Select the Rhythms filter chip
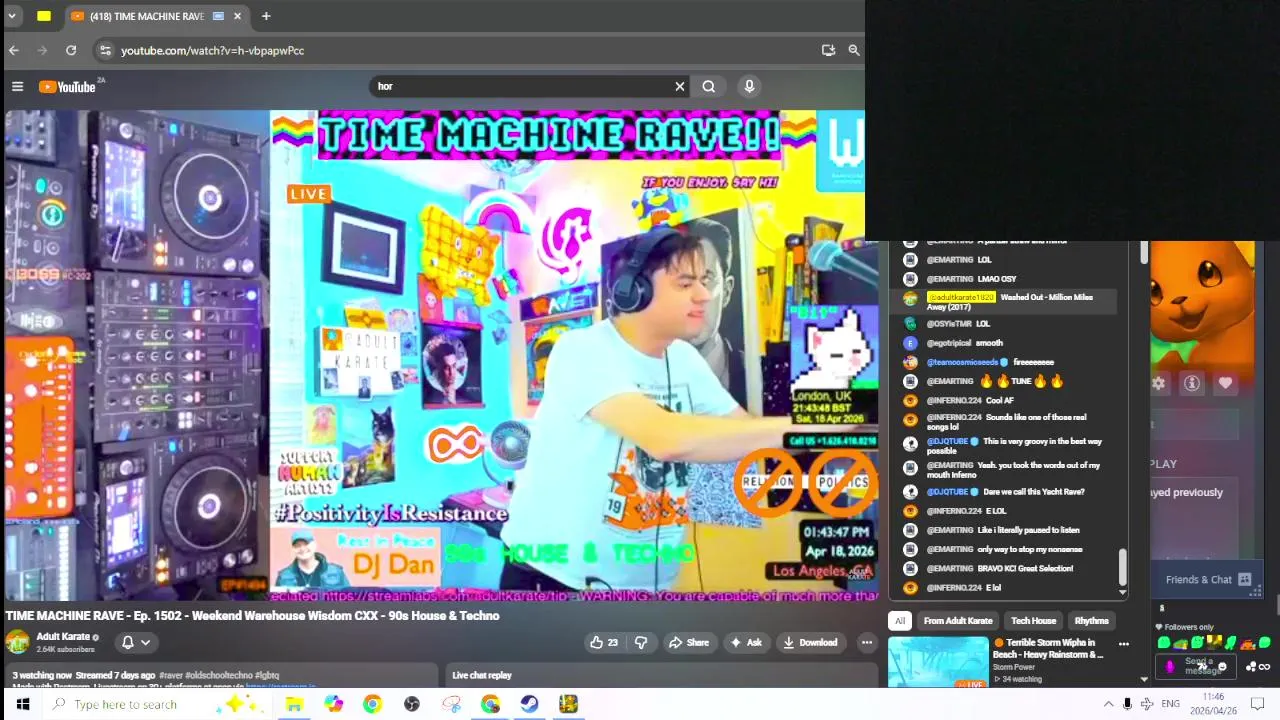This screenshot has width=1280, height=720. [x=1091, y=621]
